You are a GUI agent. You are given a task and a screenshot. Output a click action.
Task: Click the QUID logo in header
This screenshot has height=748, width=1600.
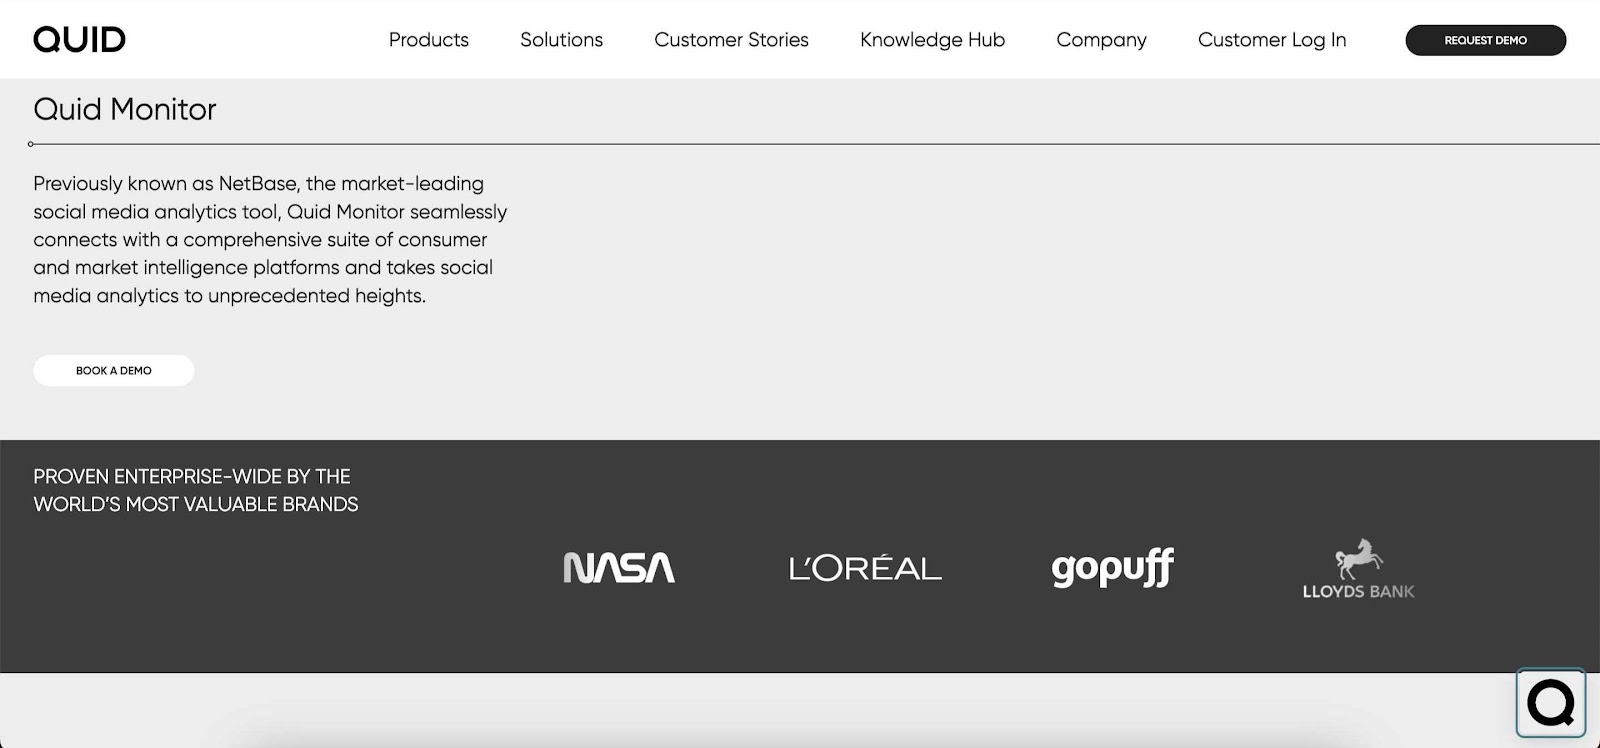(79, 40)
